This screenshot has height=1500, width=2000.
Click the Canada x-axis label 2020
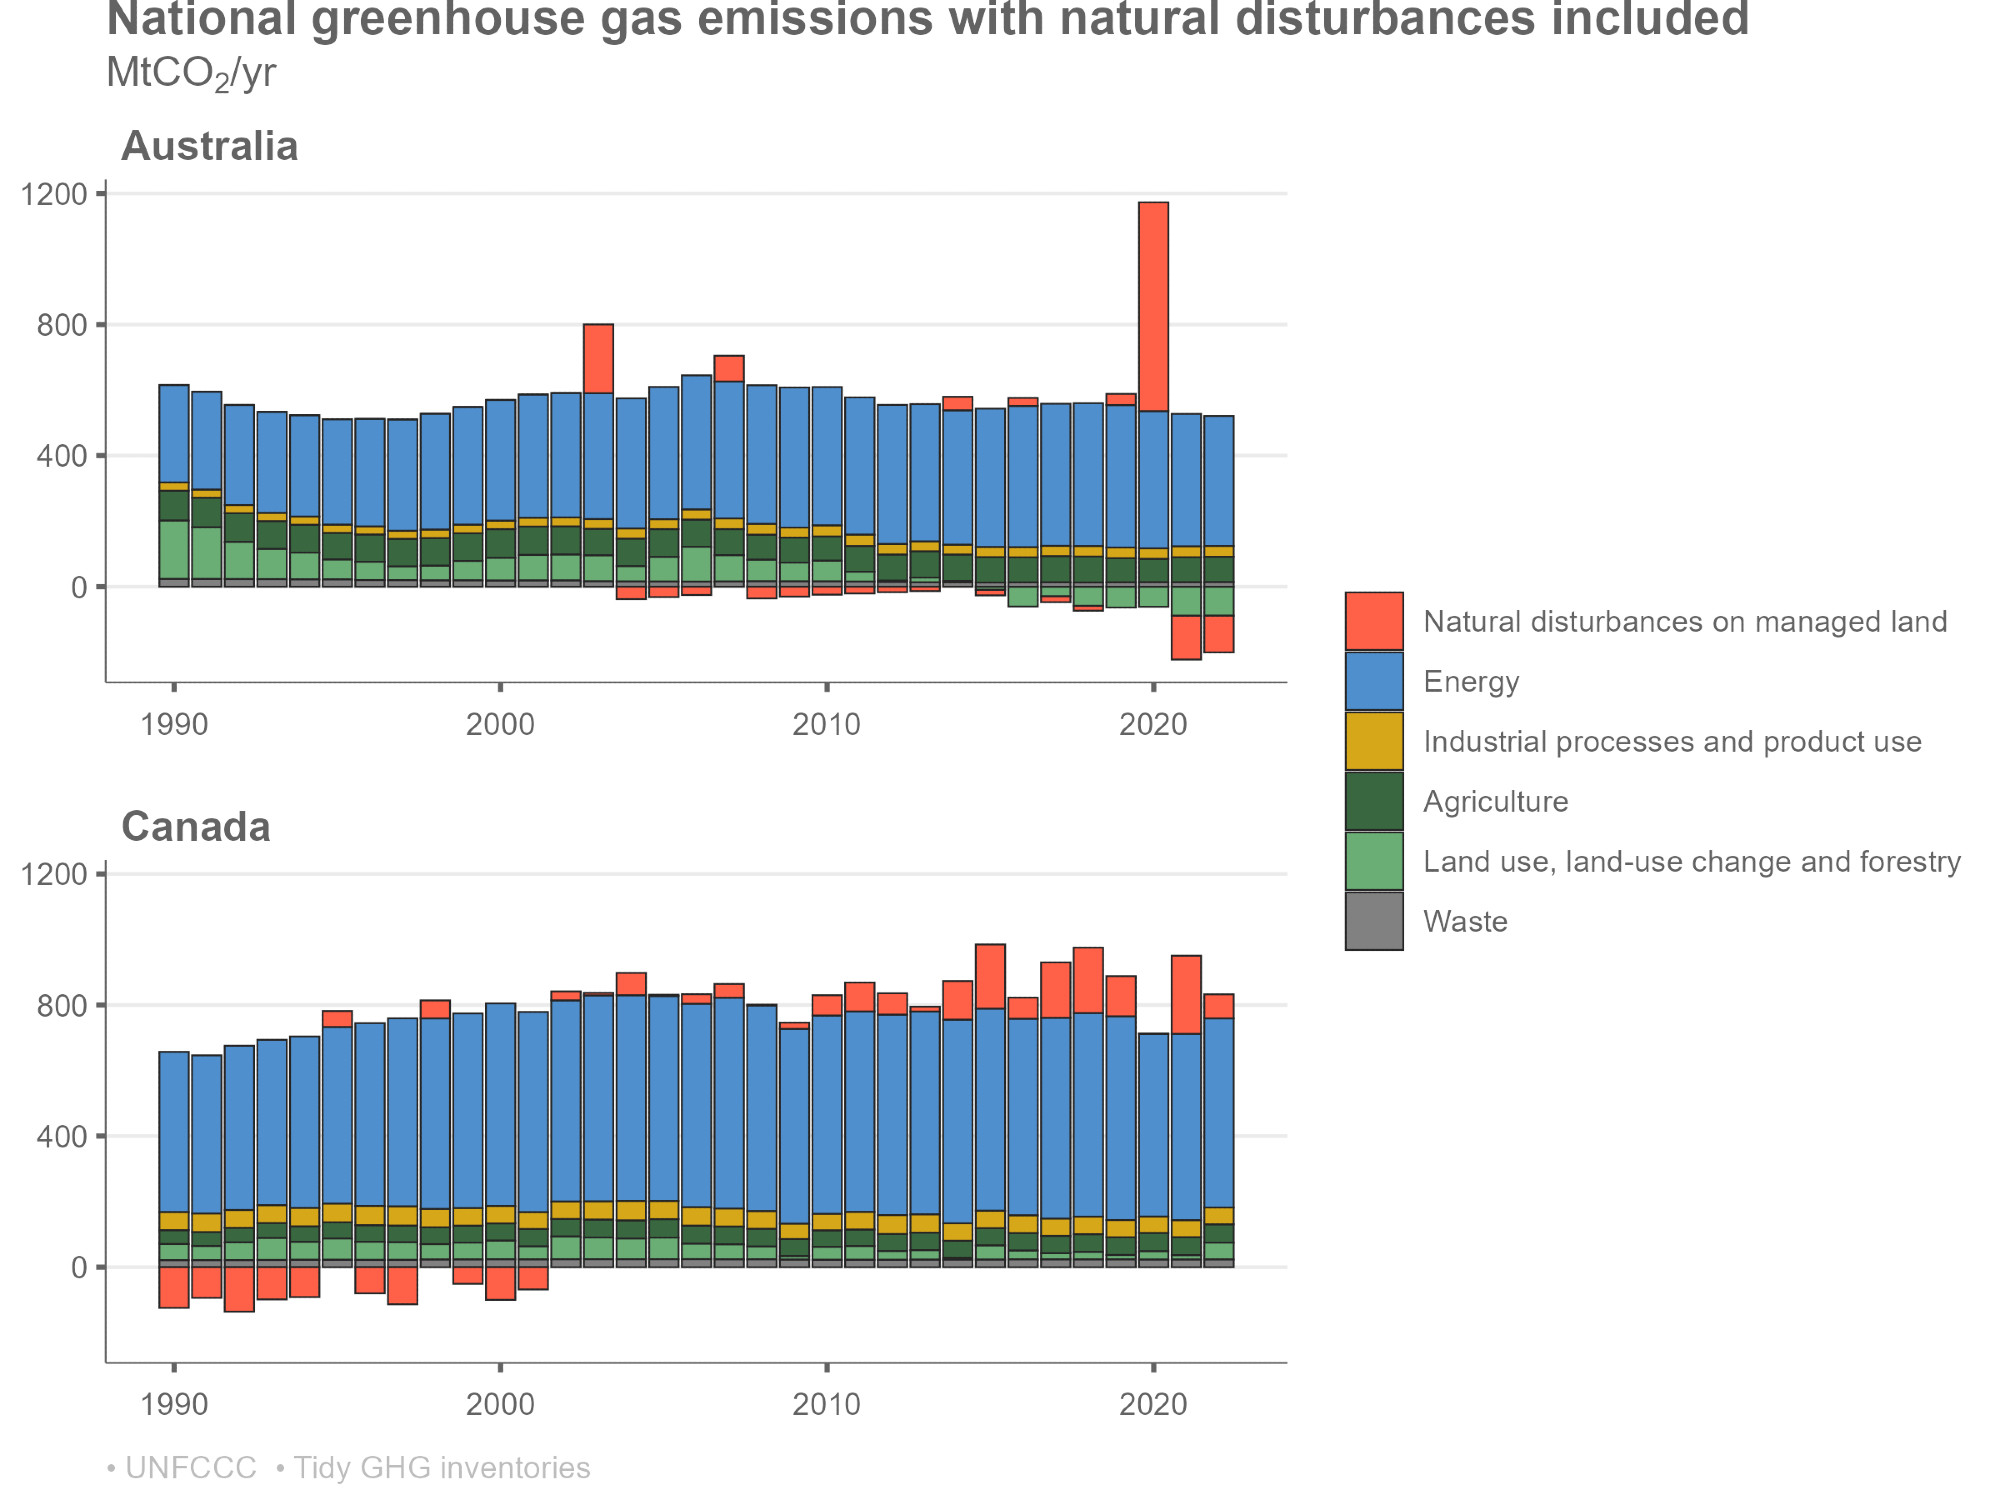(x=1153, y=1405)
